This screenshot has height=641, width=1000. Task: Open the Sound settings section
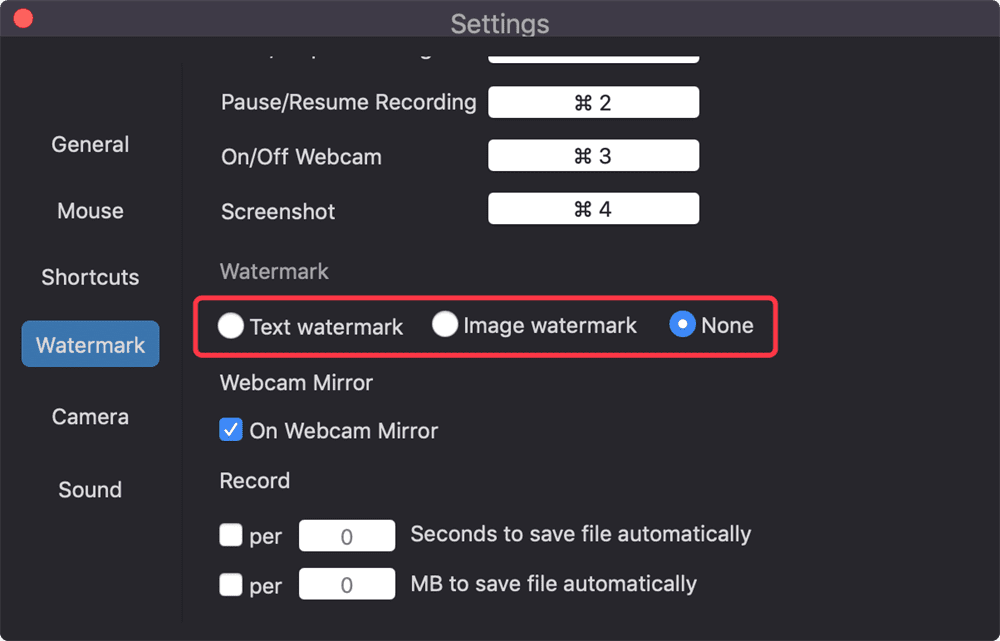tap(90, 489)
